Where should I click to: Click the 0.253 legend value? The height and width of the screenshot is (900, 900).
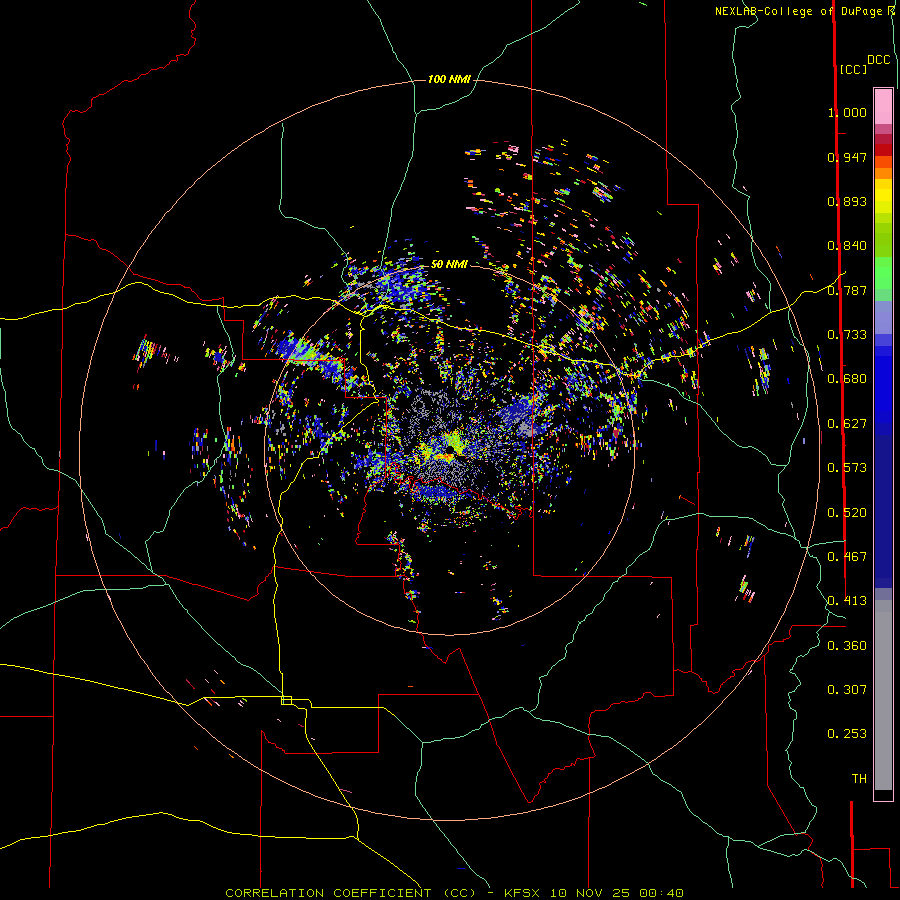[847, 734]
